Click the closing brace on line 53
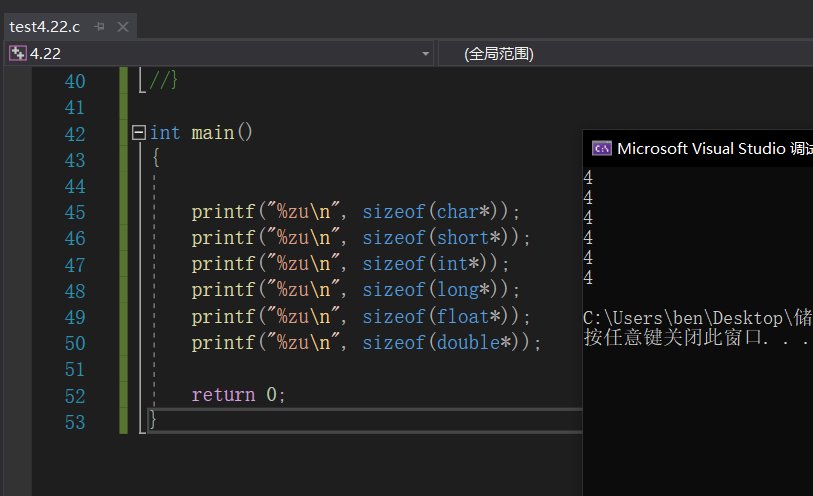The width and height of the screenshot is (813, 496). pos(153,420)
